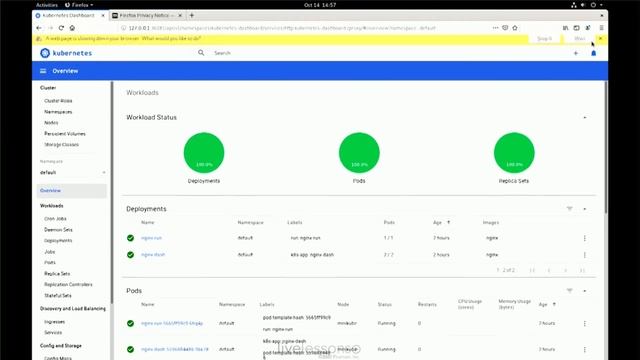
Task: Switch to the Kubernetes Dashboard tab
Action: click(x=69, y=16)
